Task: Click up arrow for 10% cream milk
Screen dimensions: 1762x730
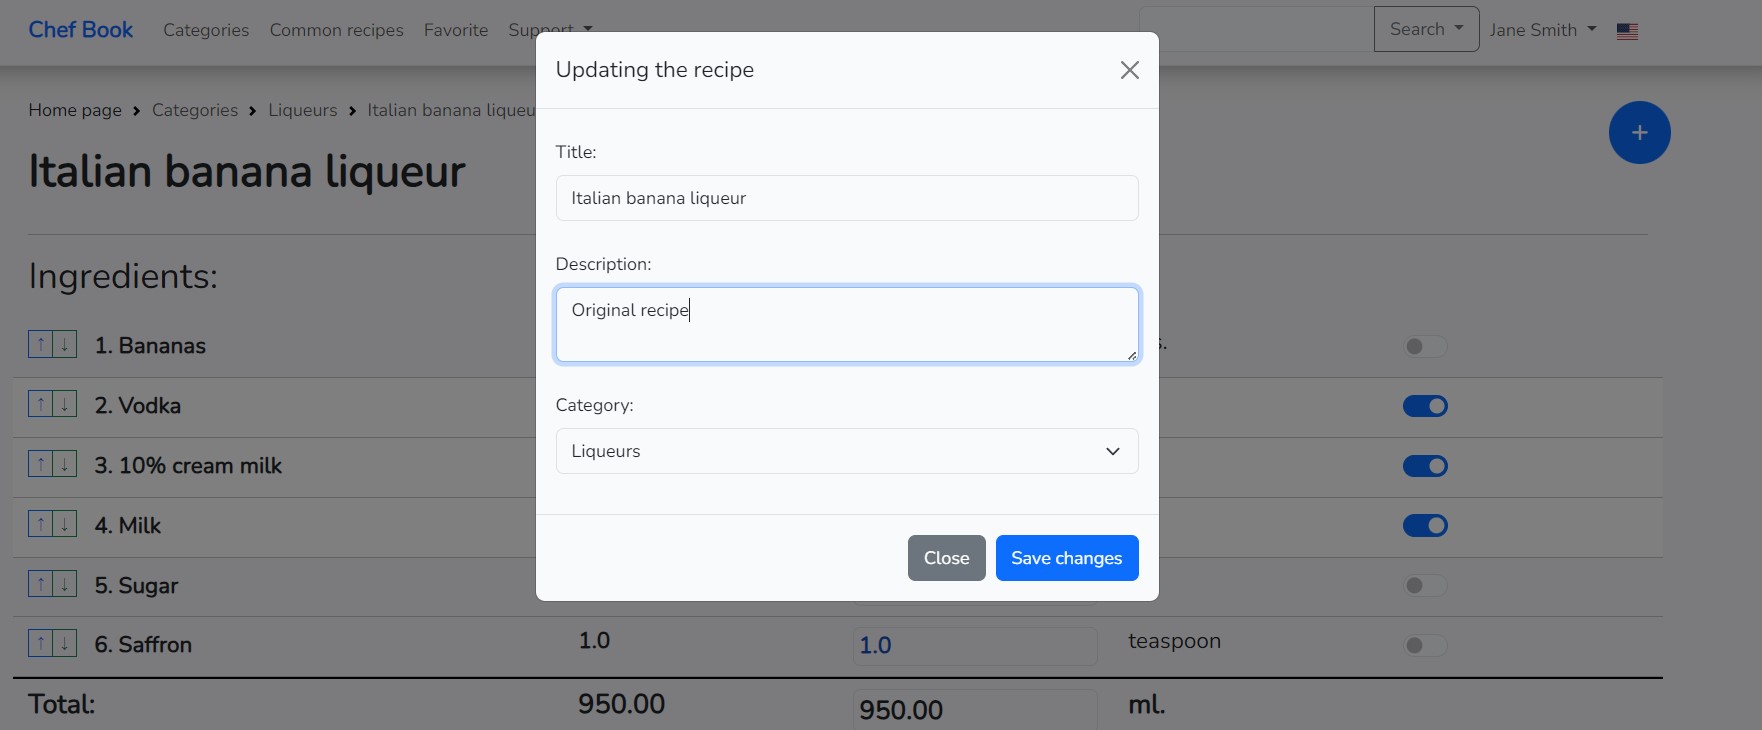Action: pos(40,465)
